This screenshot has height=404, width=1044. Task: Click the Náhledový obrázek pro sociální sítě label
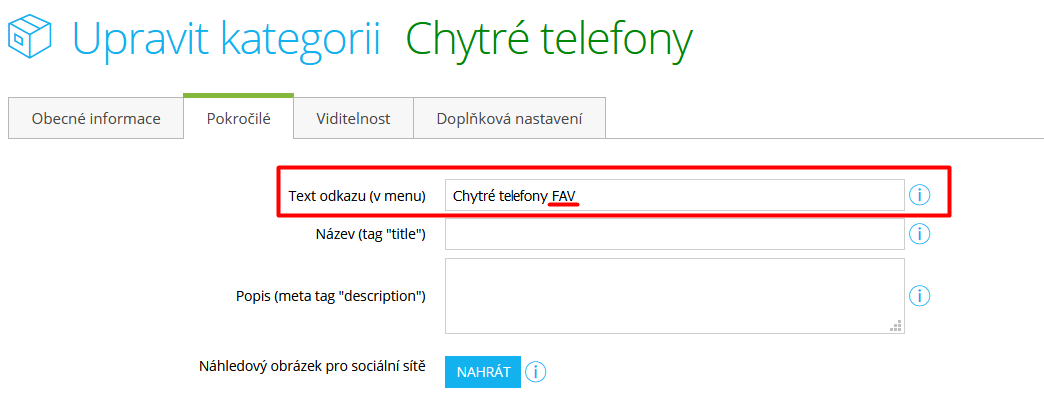(x=312, y=366)
